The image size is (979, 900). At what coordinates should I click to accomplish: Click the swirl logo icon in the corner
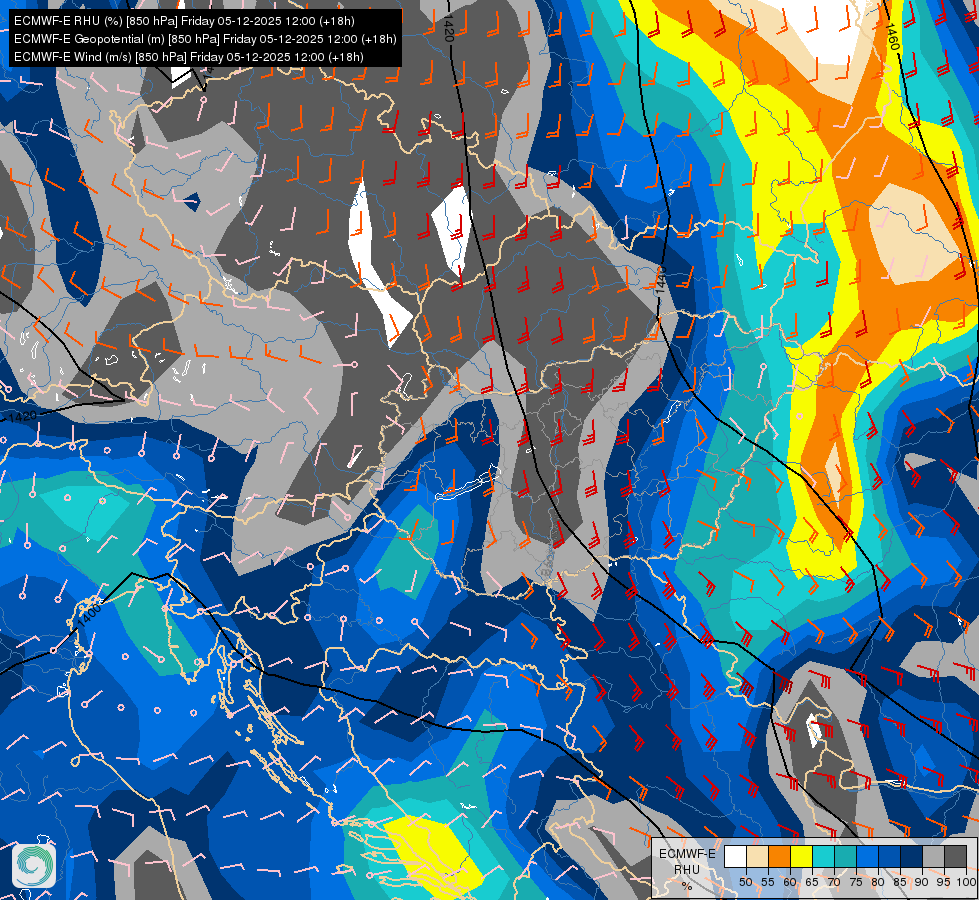click(x=34, y=865)
